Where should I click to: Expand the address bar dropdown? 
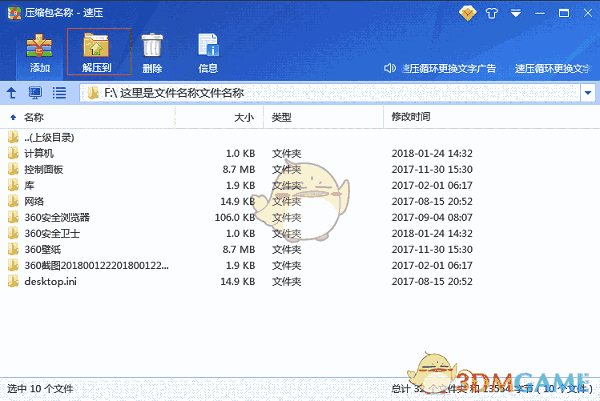tap(588, 93)
